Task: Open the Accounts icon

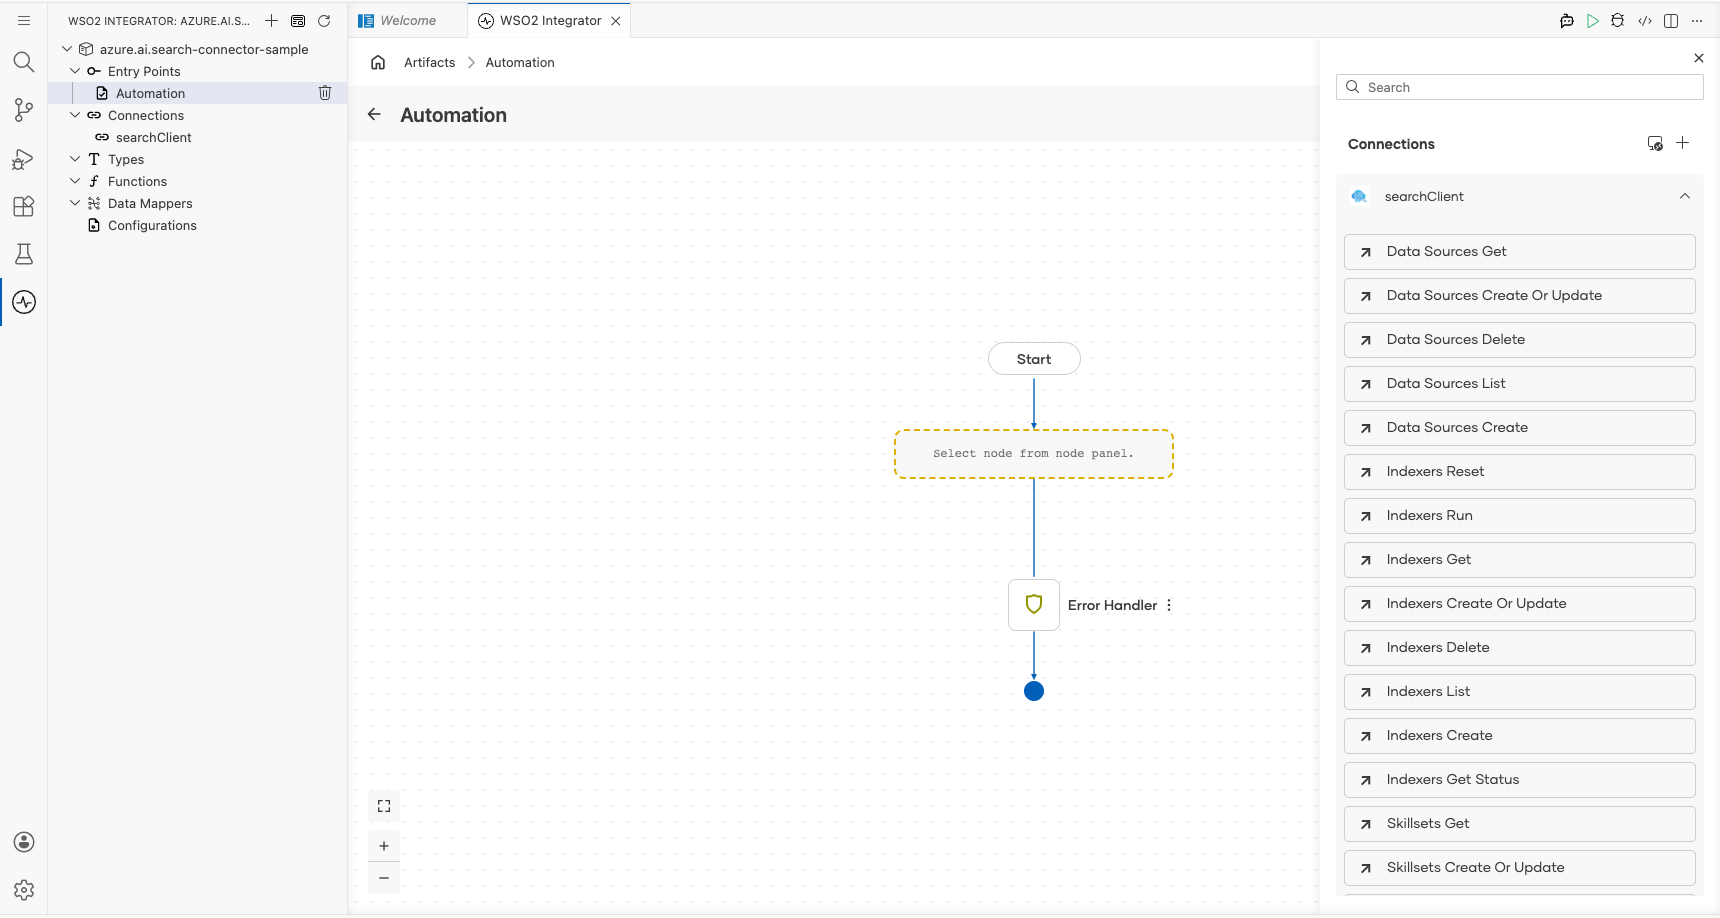Action: (24, 842)
